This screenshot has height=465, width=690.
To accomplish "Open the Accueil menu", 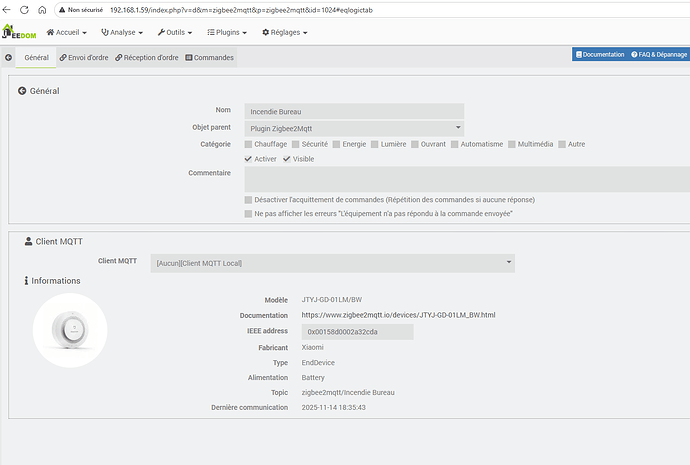I will point(66,32).
